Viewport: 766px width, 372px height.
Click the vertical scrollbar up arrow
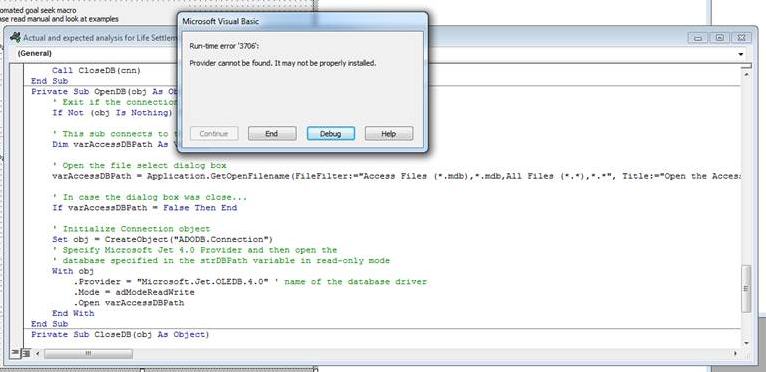[x=746, y=73]
